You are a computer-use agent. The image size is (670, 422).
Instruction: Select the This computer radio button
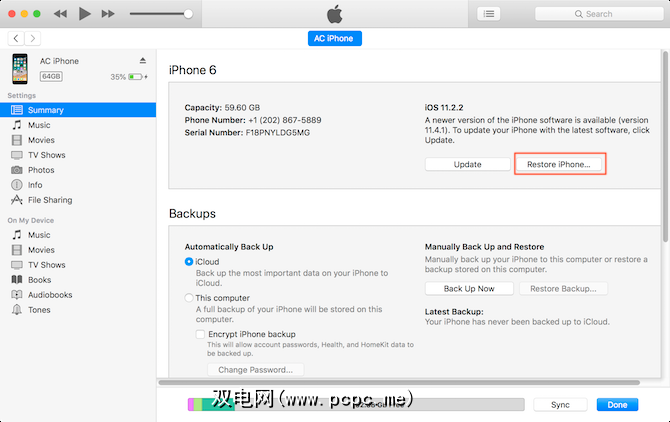(x=189, y=298)
